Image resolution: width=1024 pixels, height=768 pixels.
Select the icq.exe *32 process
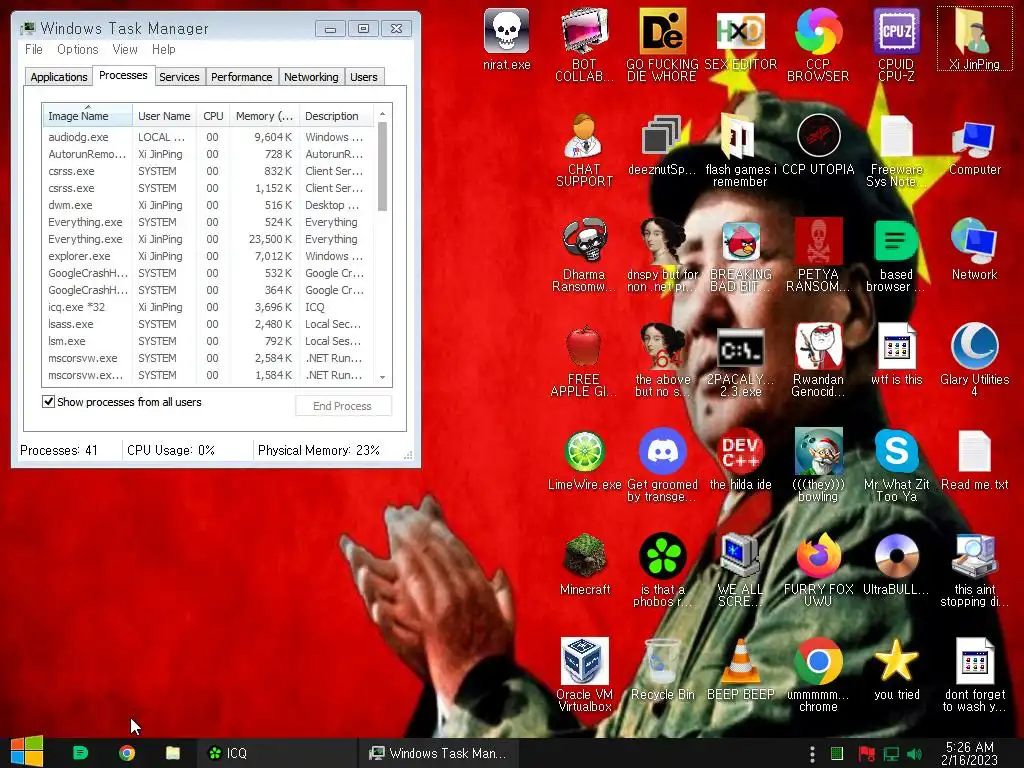point(209,307)
